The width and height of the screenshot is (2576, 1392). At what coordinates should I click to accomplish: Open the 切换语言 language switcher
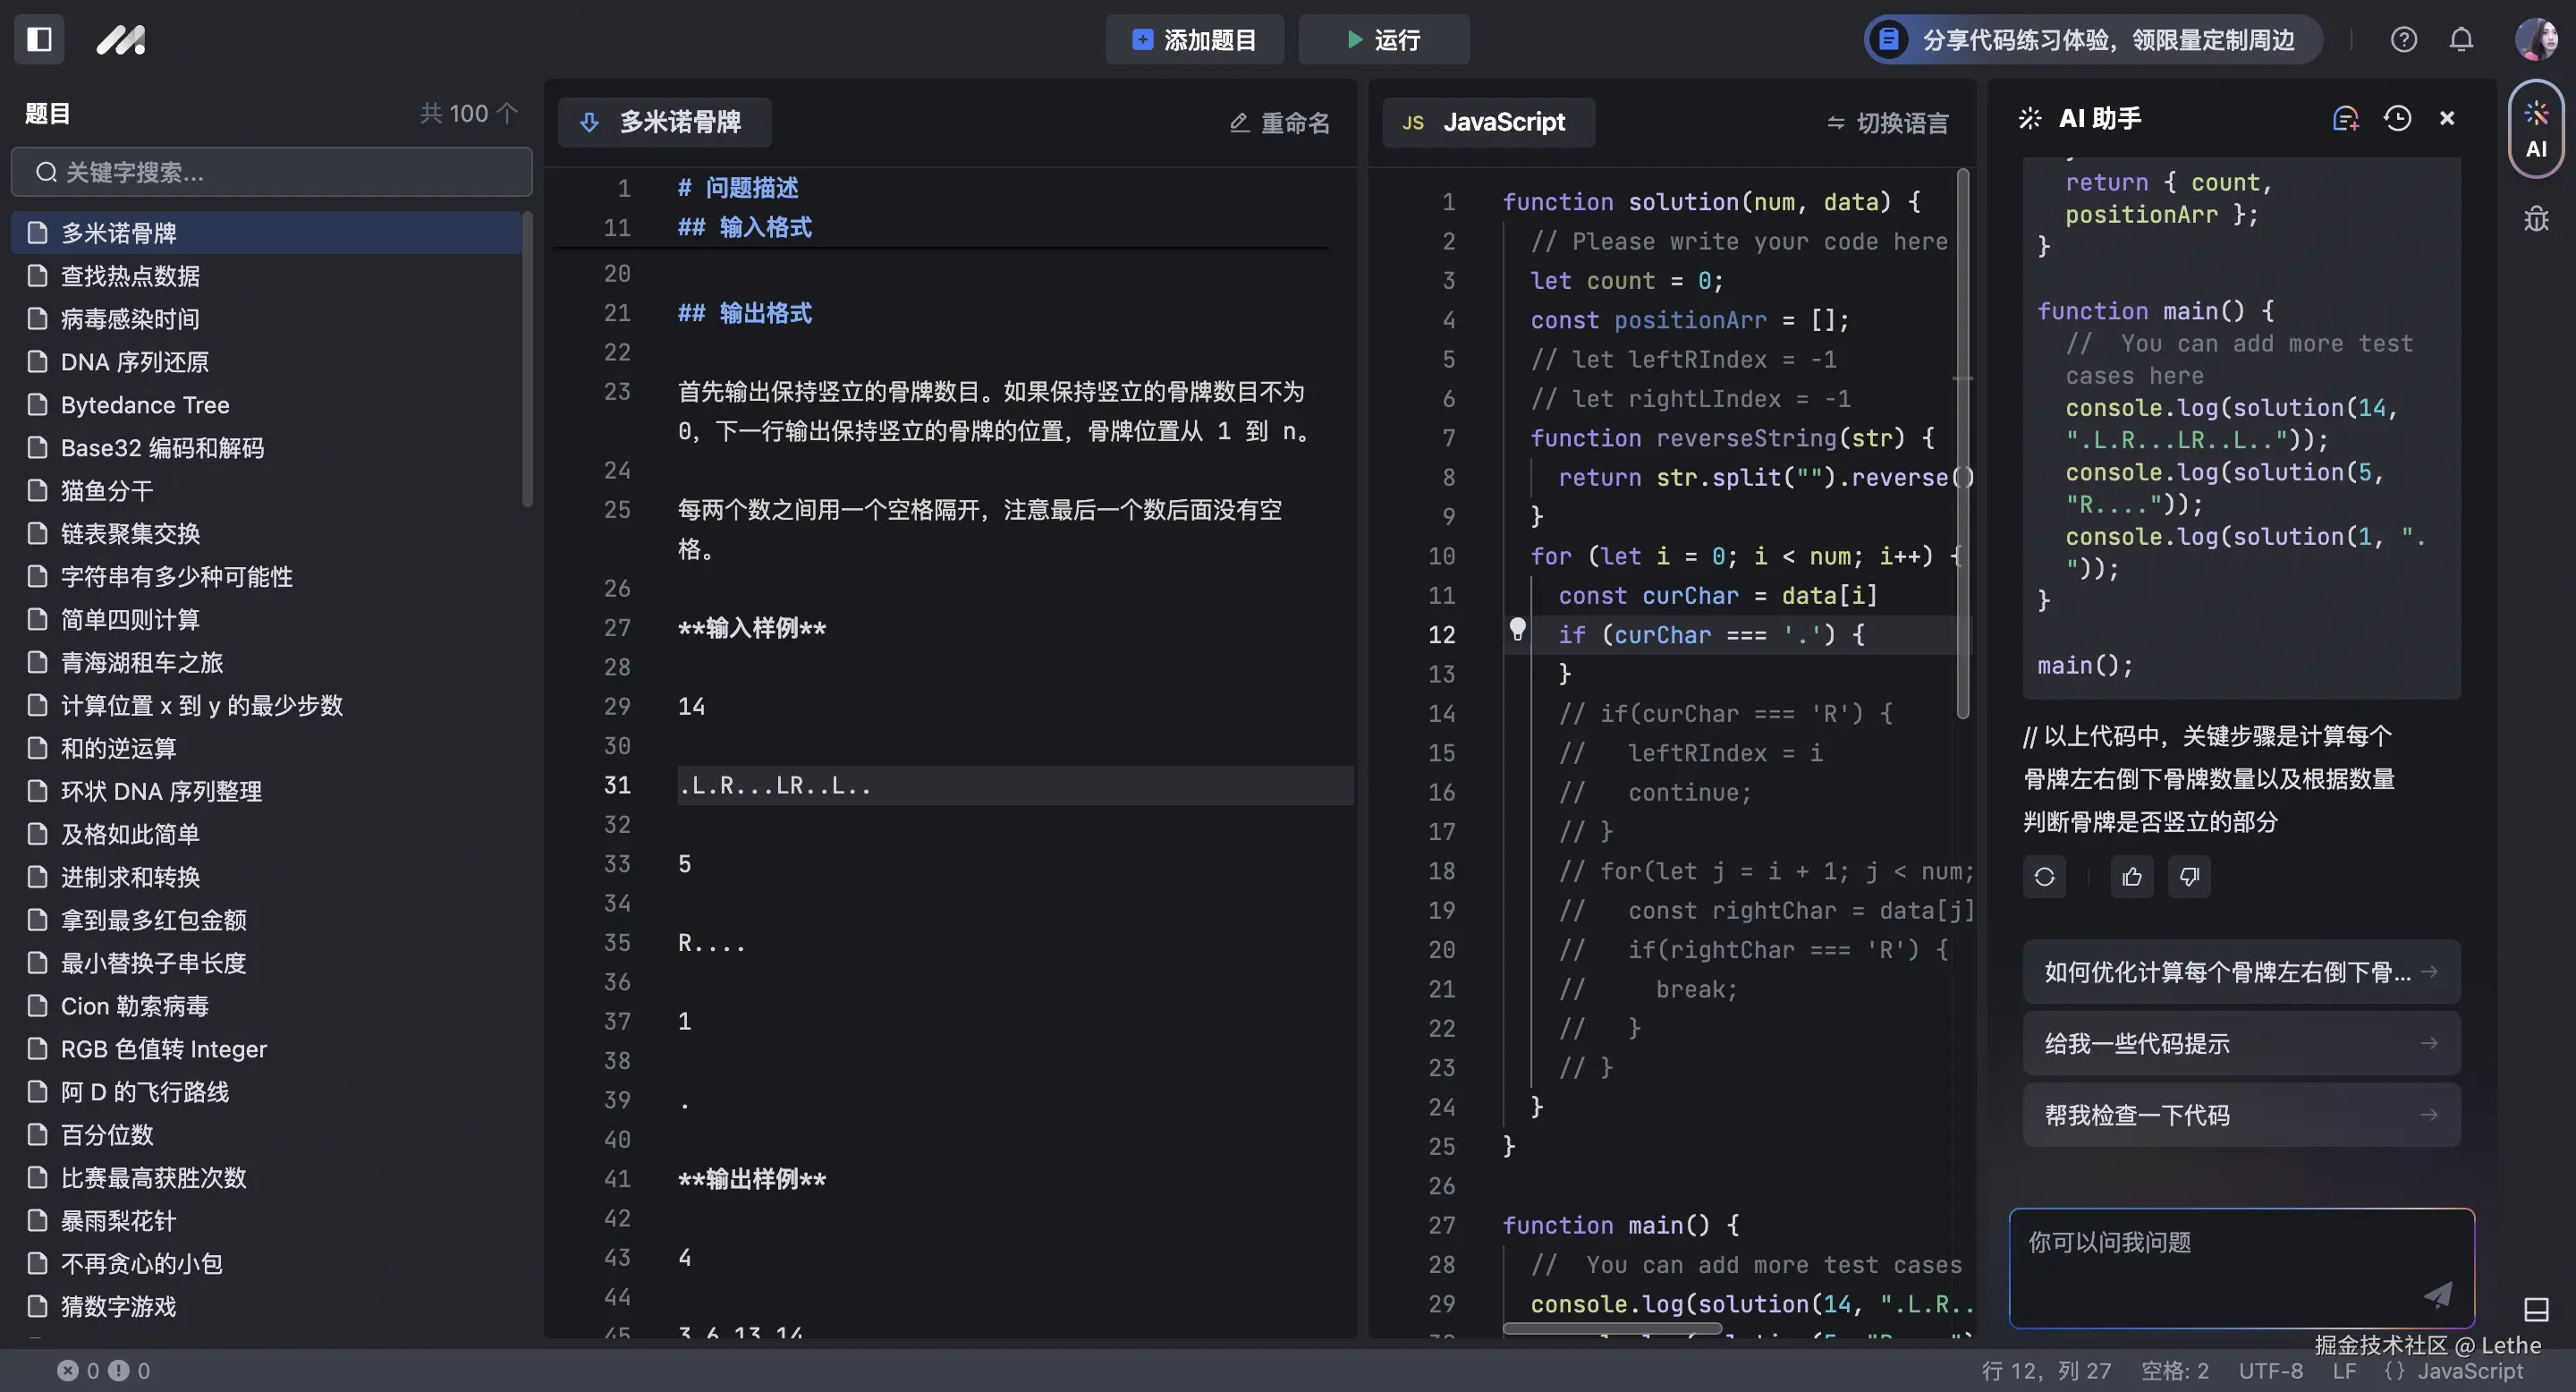click(1887, 122)
